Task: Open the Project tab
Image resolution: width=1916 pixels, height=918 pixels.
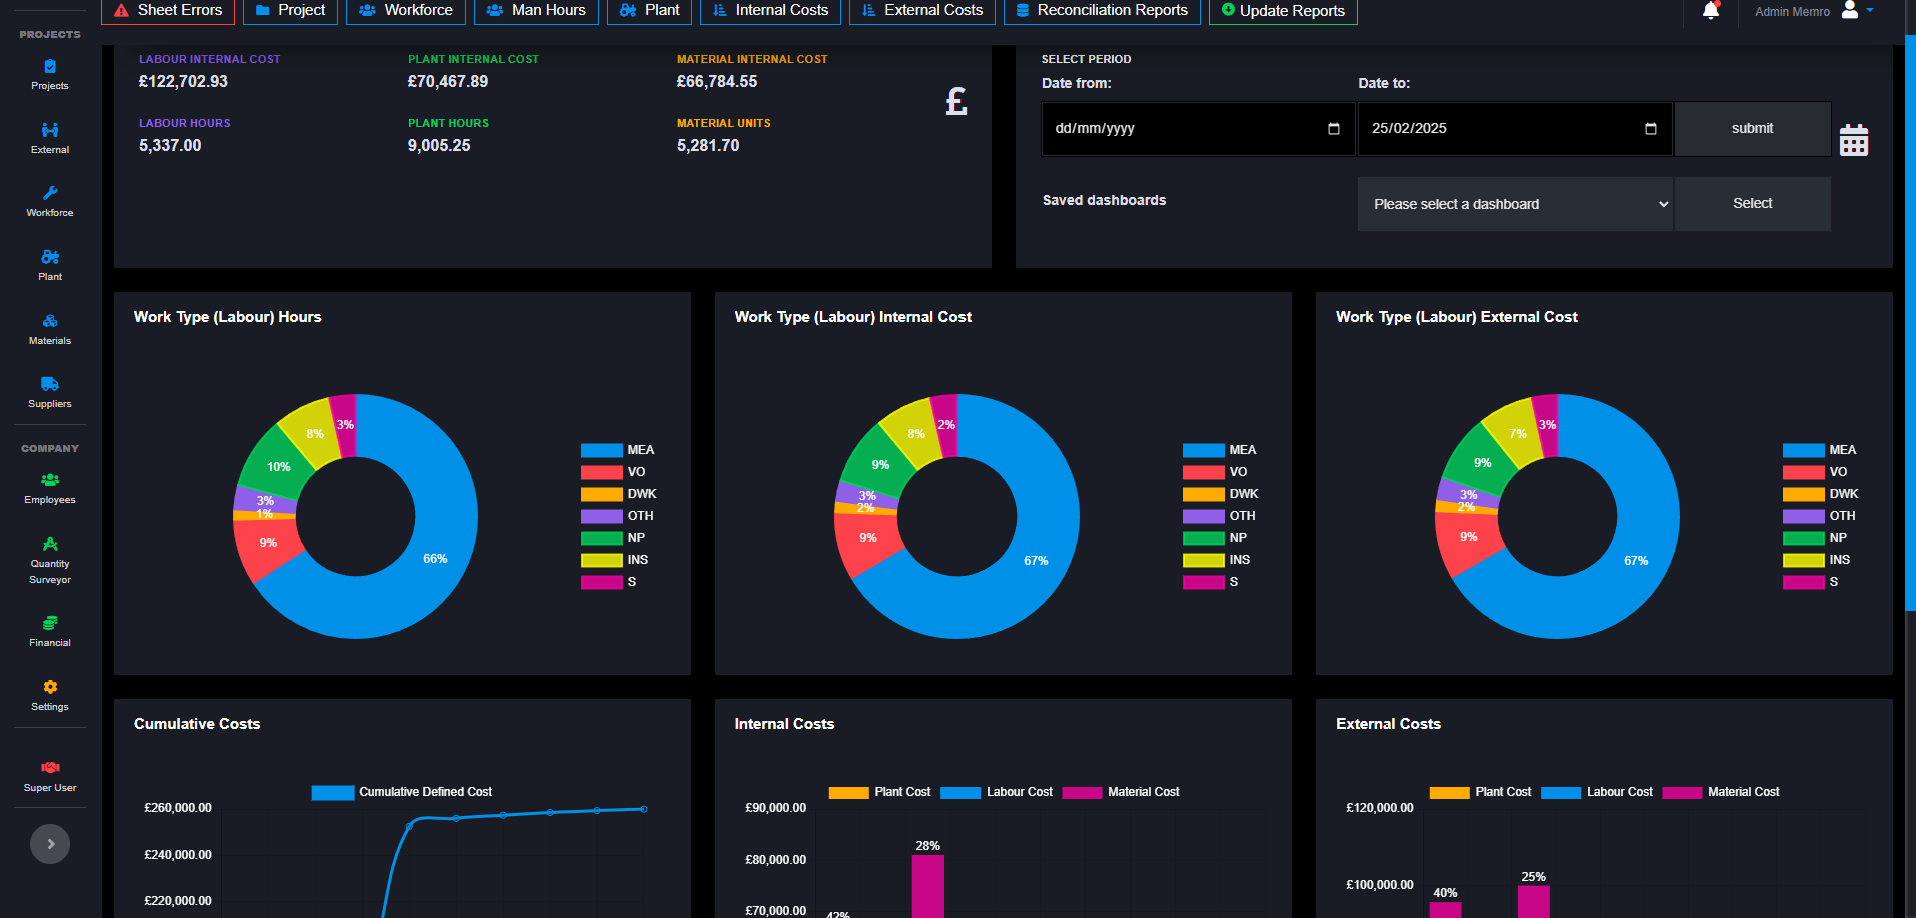Action: (x=290, y=11)
